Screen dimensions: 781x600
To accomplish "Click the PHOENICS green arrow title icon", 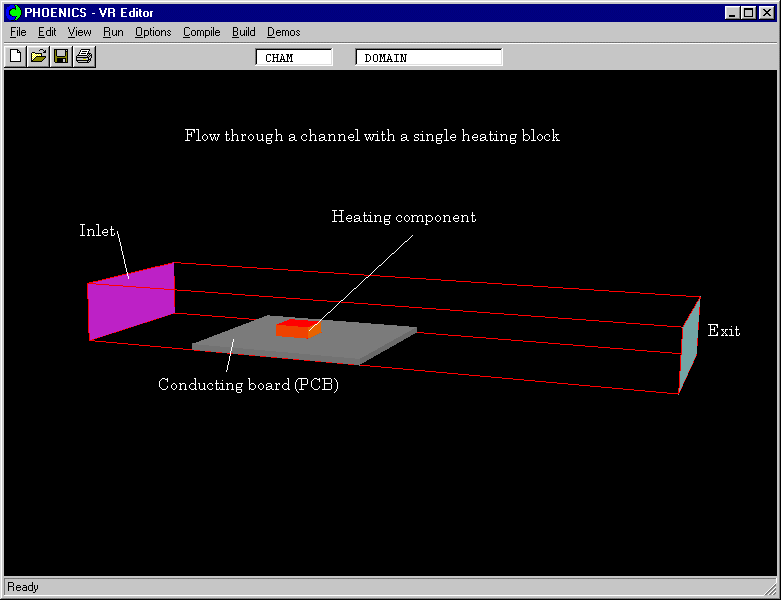I will (14, 13).
